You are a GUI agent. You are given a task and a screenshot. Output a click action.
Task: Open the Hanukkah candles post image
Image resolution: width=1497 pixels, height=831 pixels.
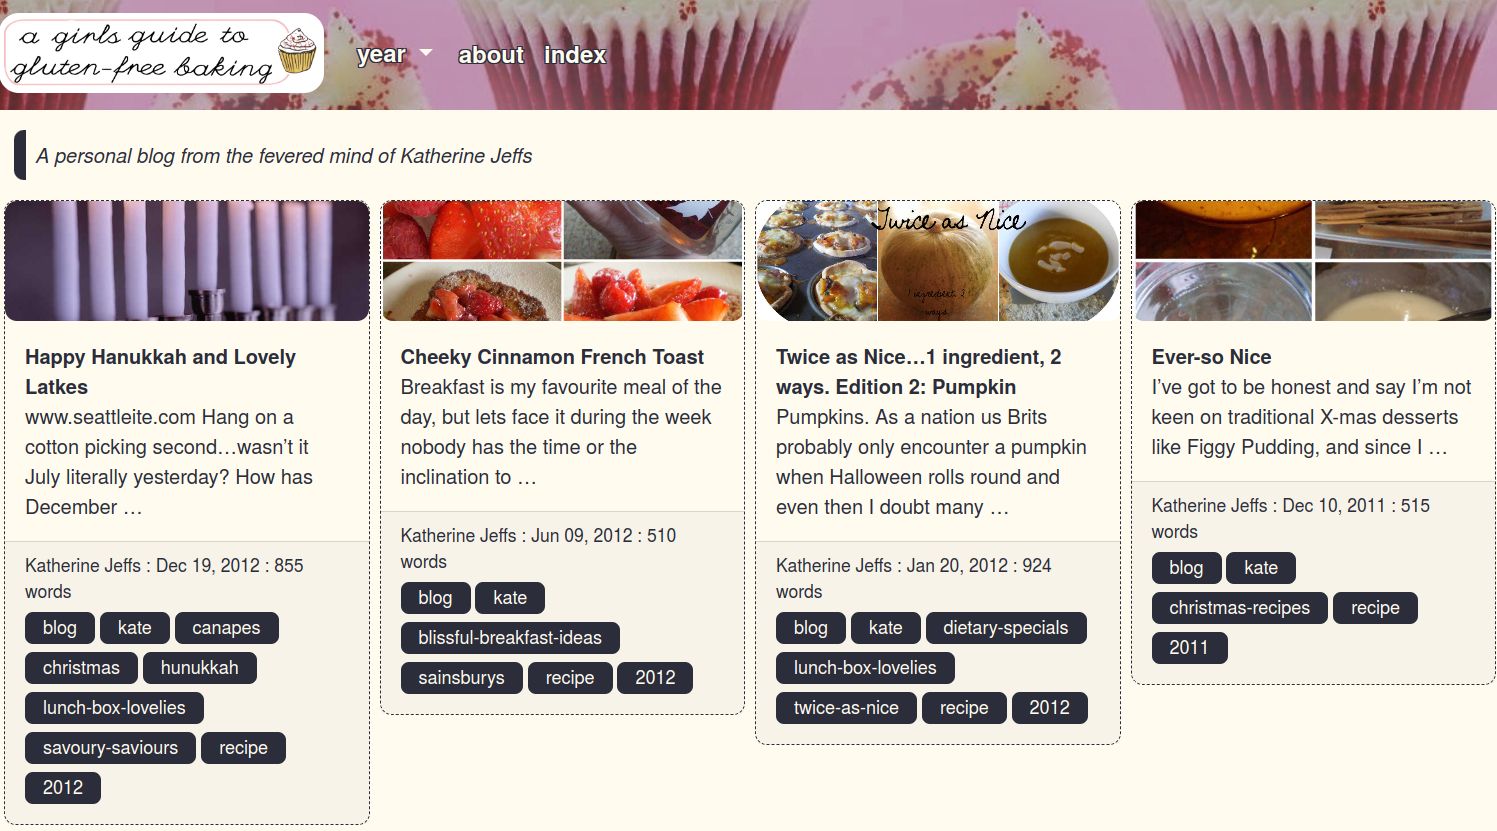coord(187,261)
